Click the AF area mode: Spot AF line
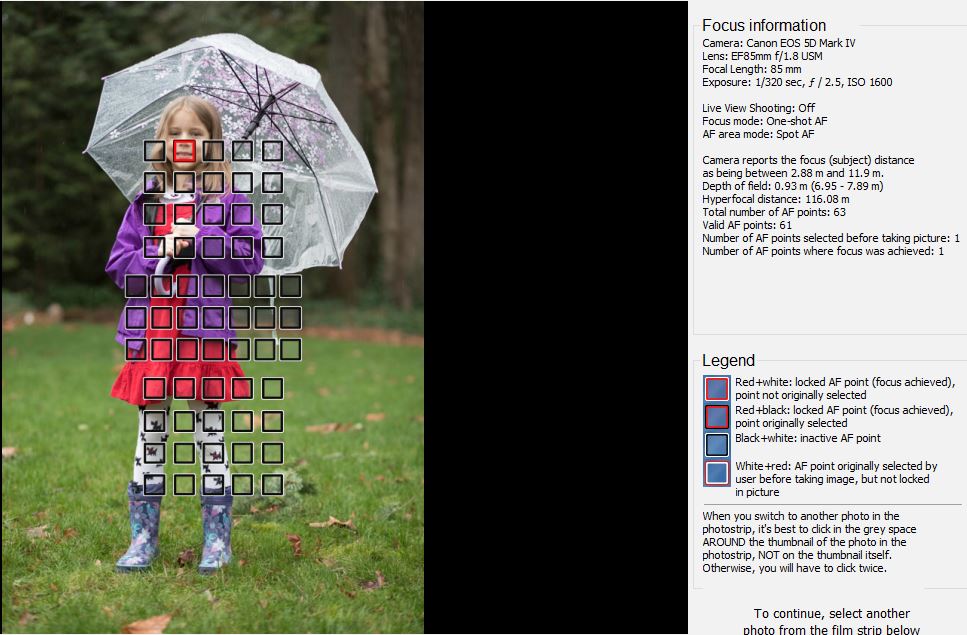 pos(758,134)
